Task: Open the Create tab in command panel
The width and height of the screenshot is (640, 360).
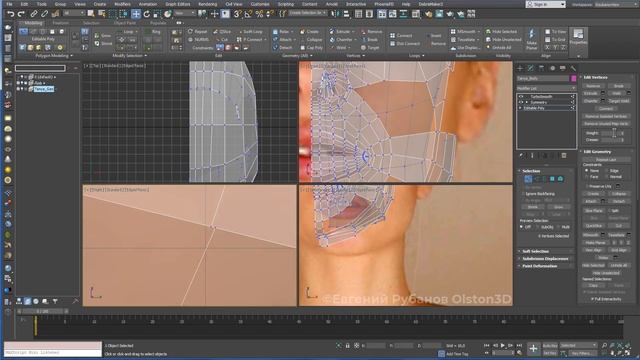Action: tap(520, 68)
